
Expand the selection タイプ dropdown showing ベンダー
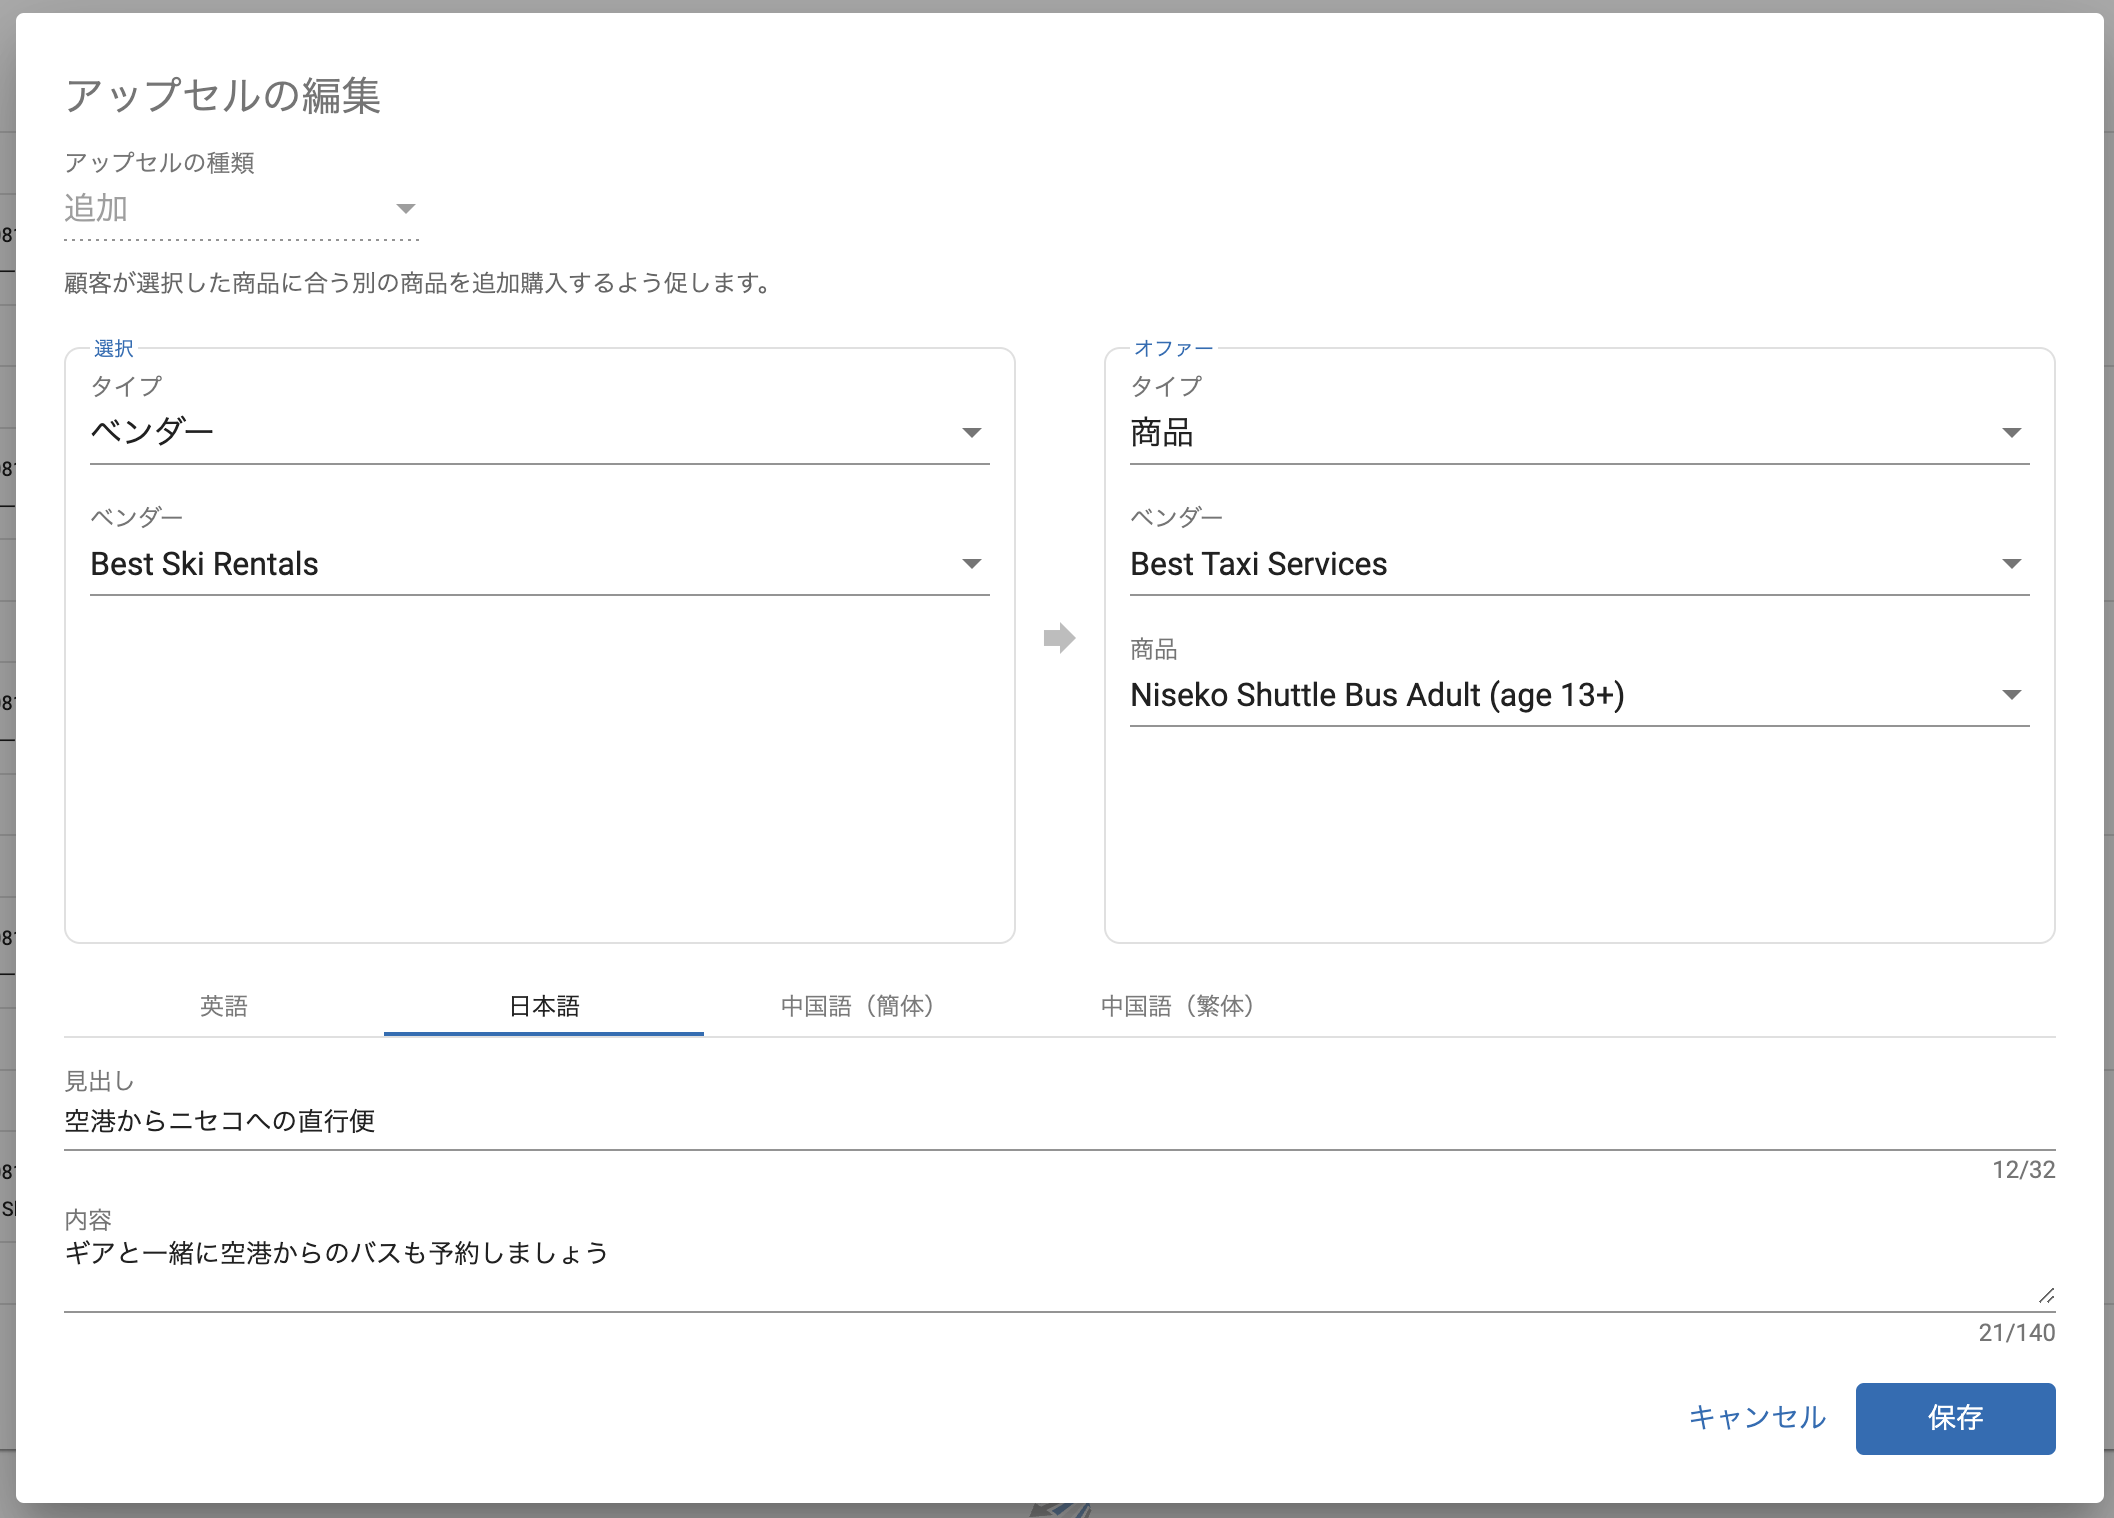coord(539,432)
